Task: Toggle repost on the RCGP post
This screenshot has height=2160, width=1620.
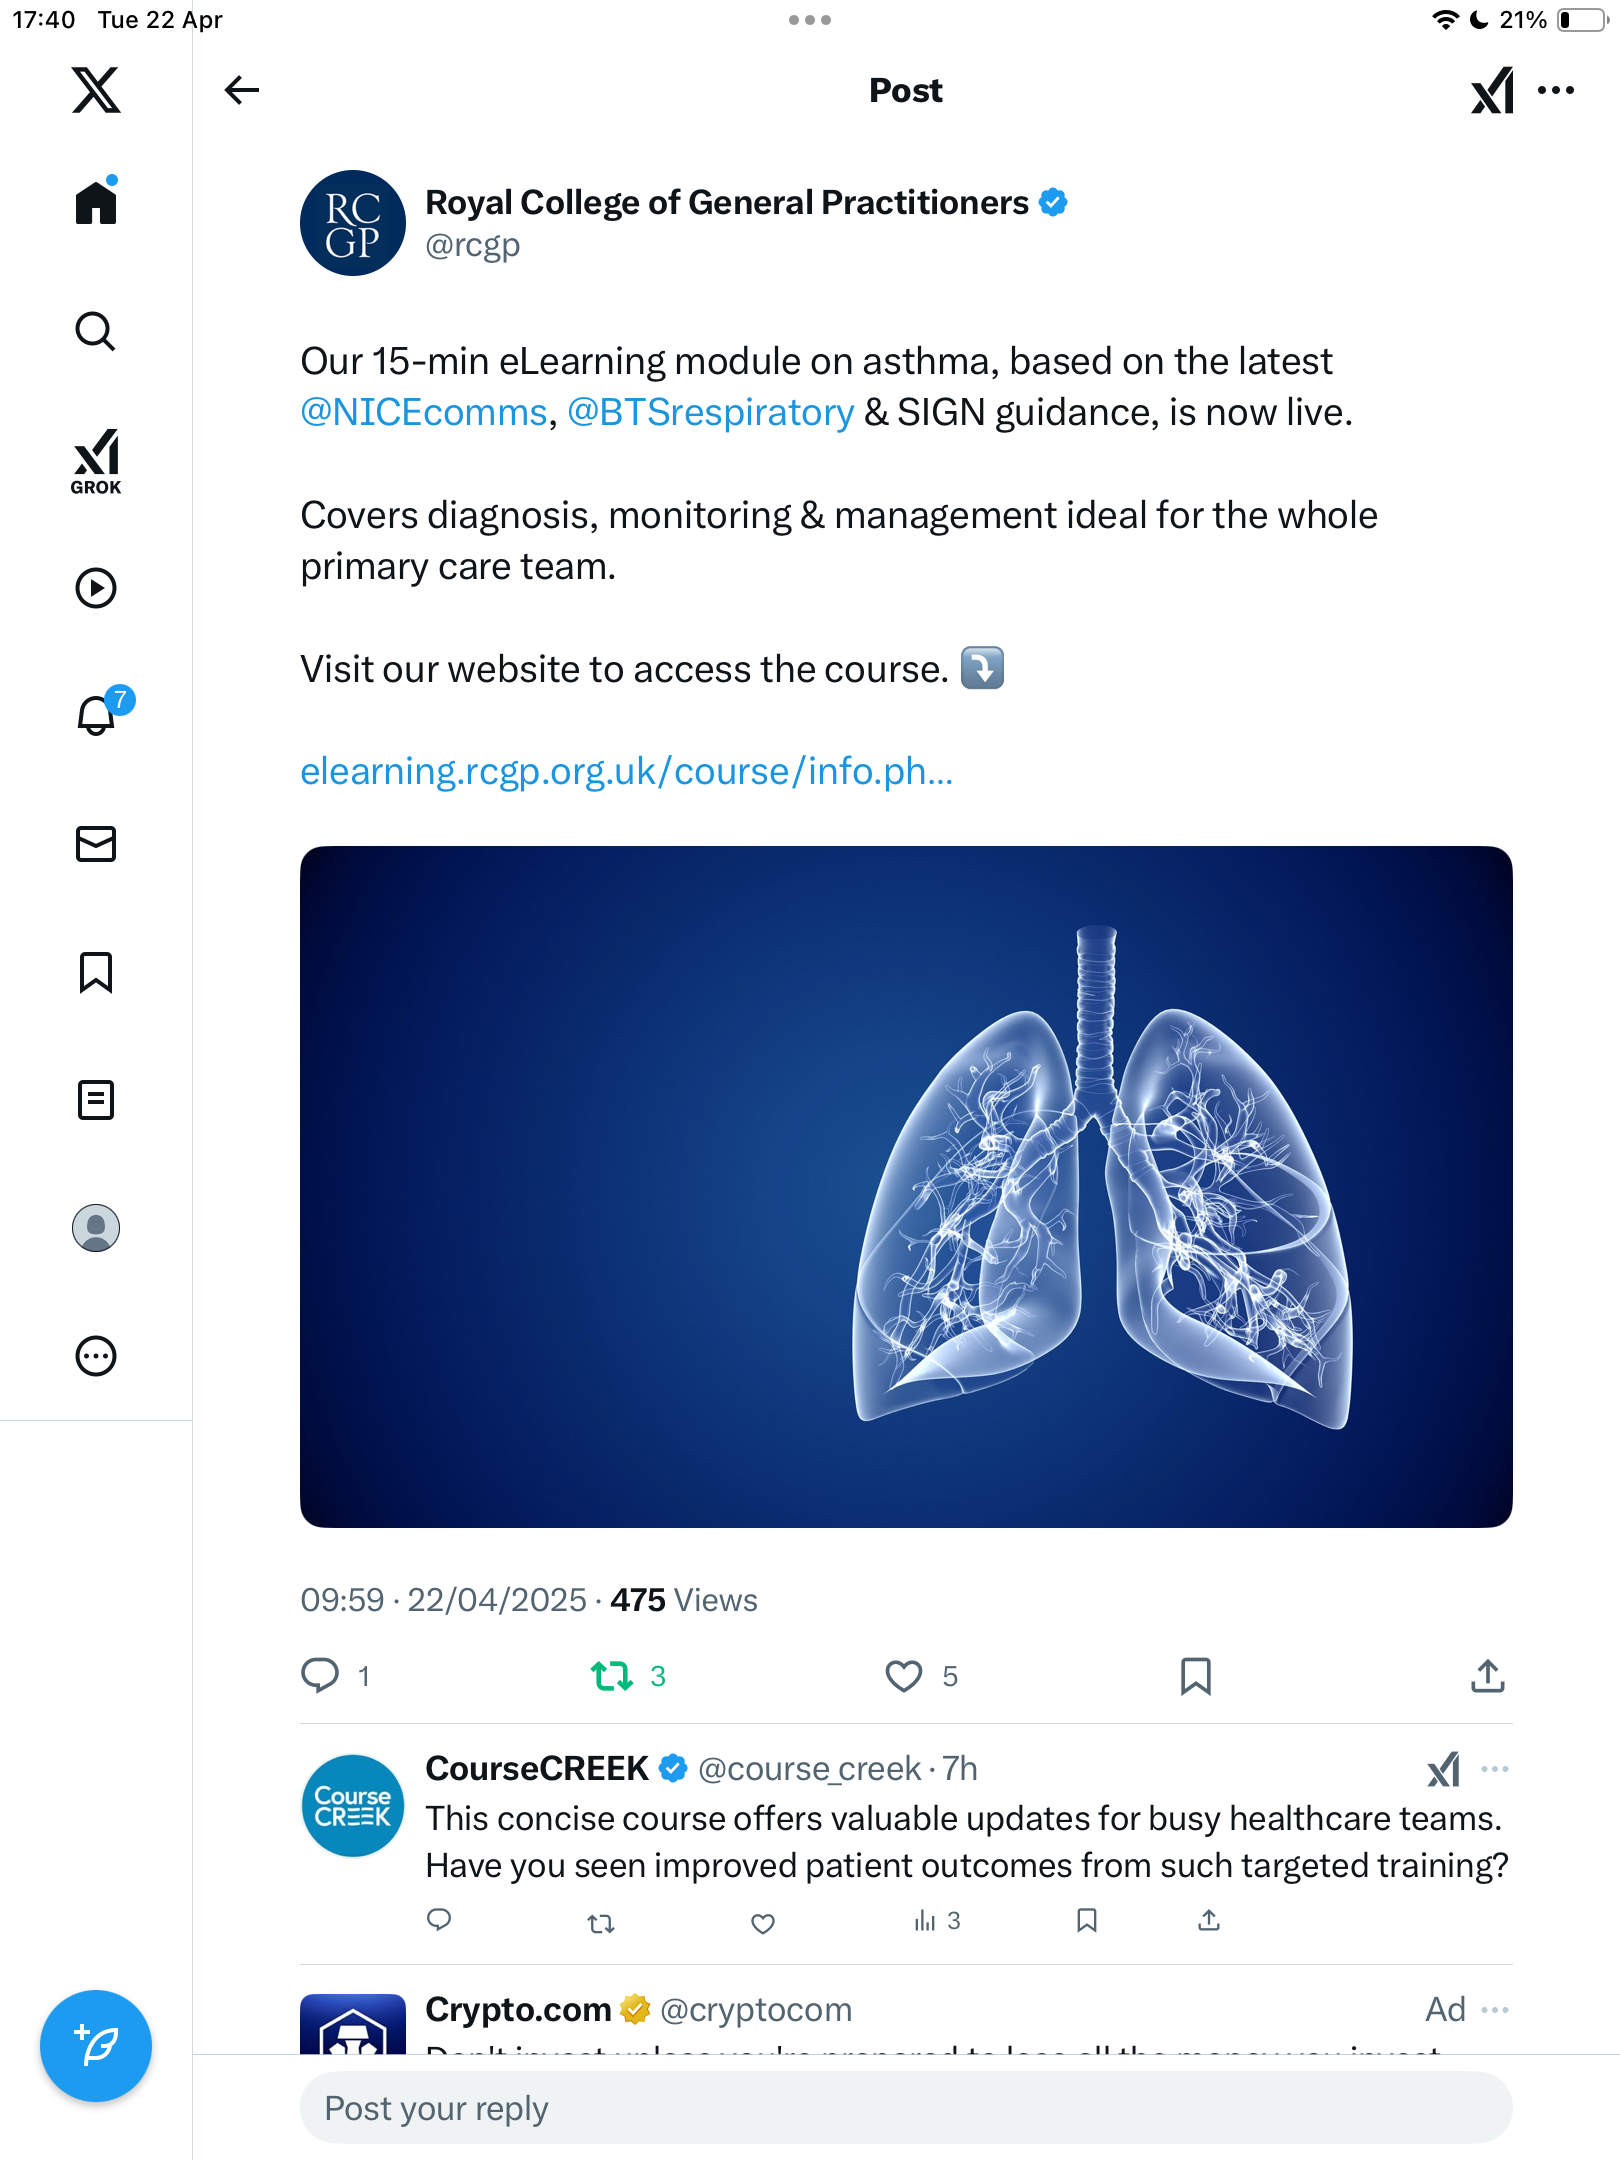Action: [x=611, y=1676]
